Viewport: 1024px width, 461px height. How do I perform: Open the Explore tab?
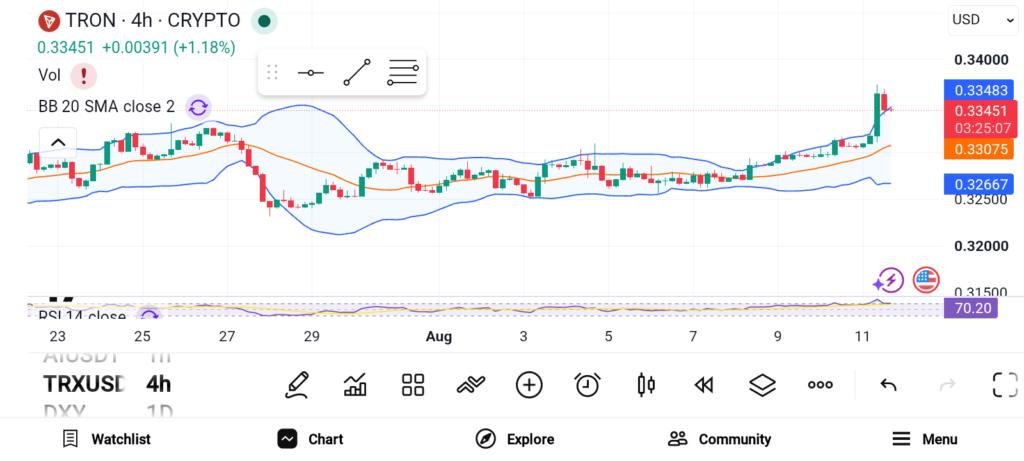[515, 439]
